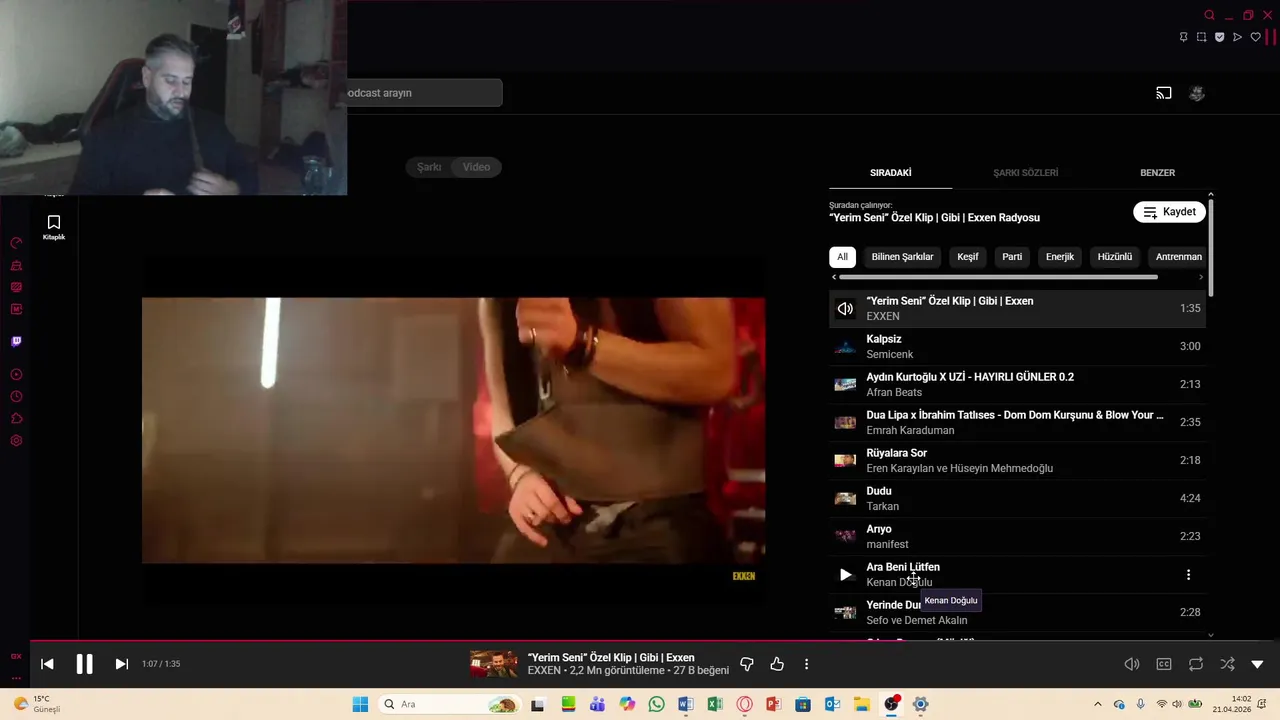Select the Antrenman filter chip
The image size is (1280, 720).
coord(1178,257)
